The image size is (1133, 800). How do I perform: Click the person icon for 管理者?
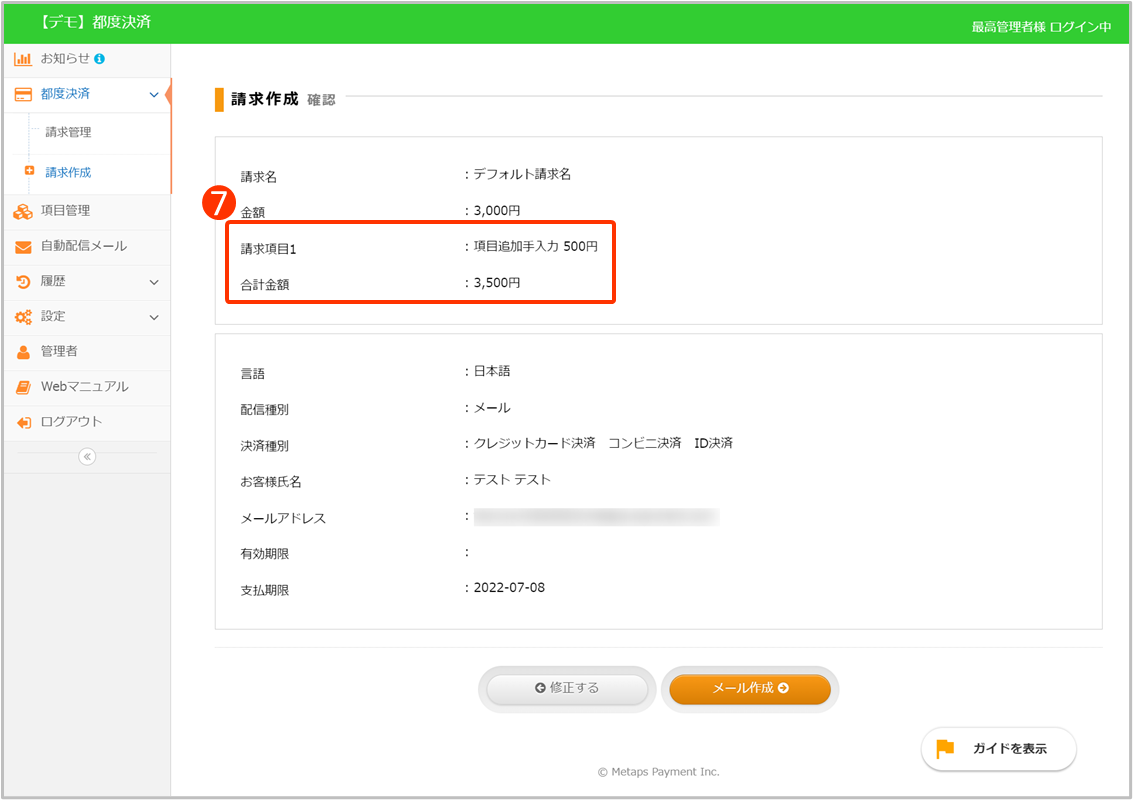(x=23, y=352)
